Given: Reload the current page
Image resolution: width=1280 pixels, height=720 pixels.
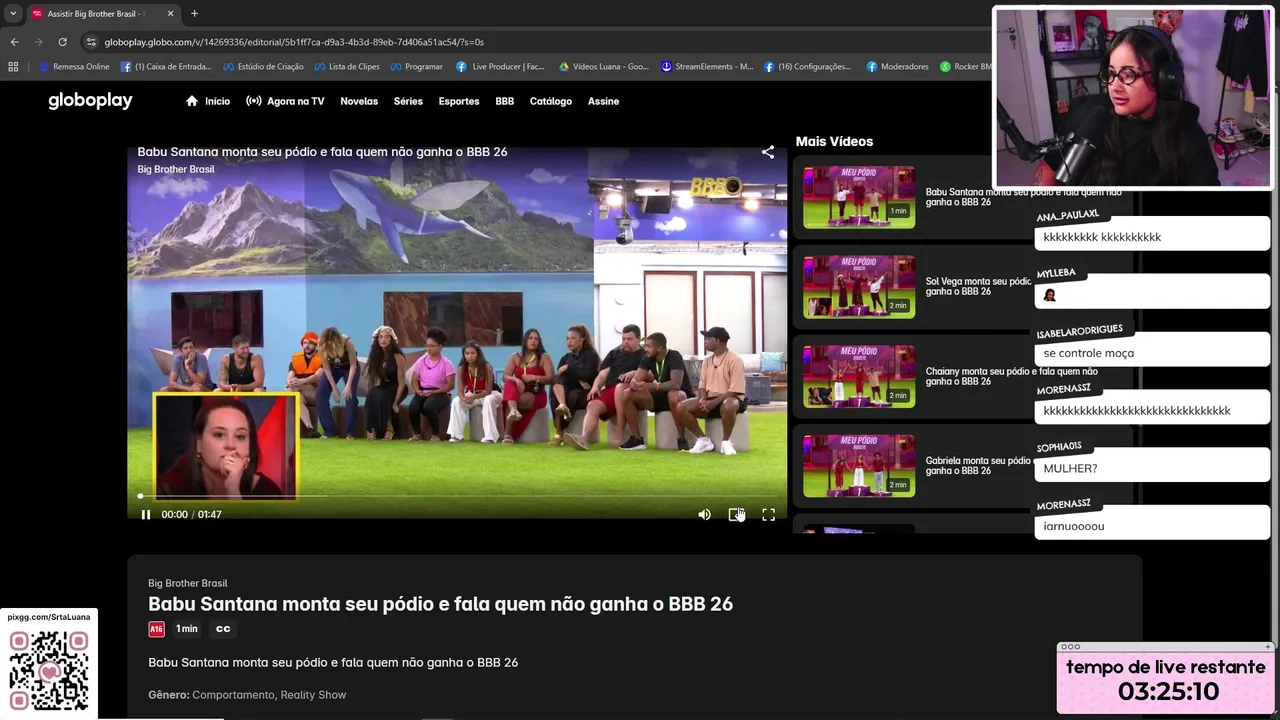Looking at the screenshot, I should click(62, 42).
